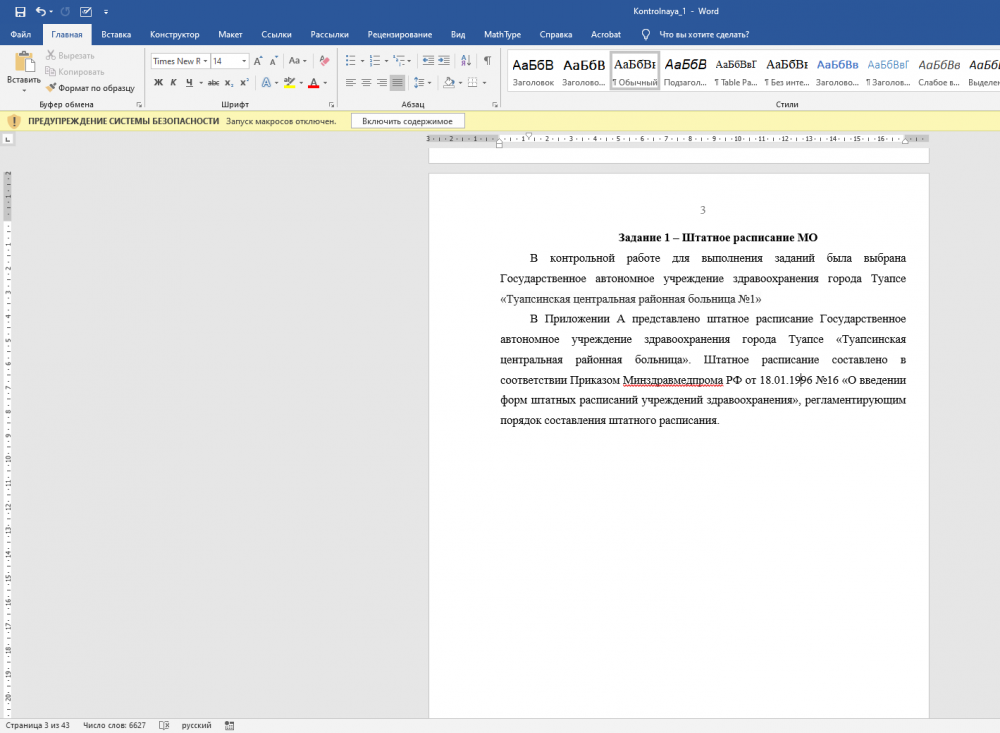Increase indent of the paragraph
Viewport: 1000px width, 733px height.
[x=444, y=61]
